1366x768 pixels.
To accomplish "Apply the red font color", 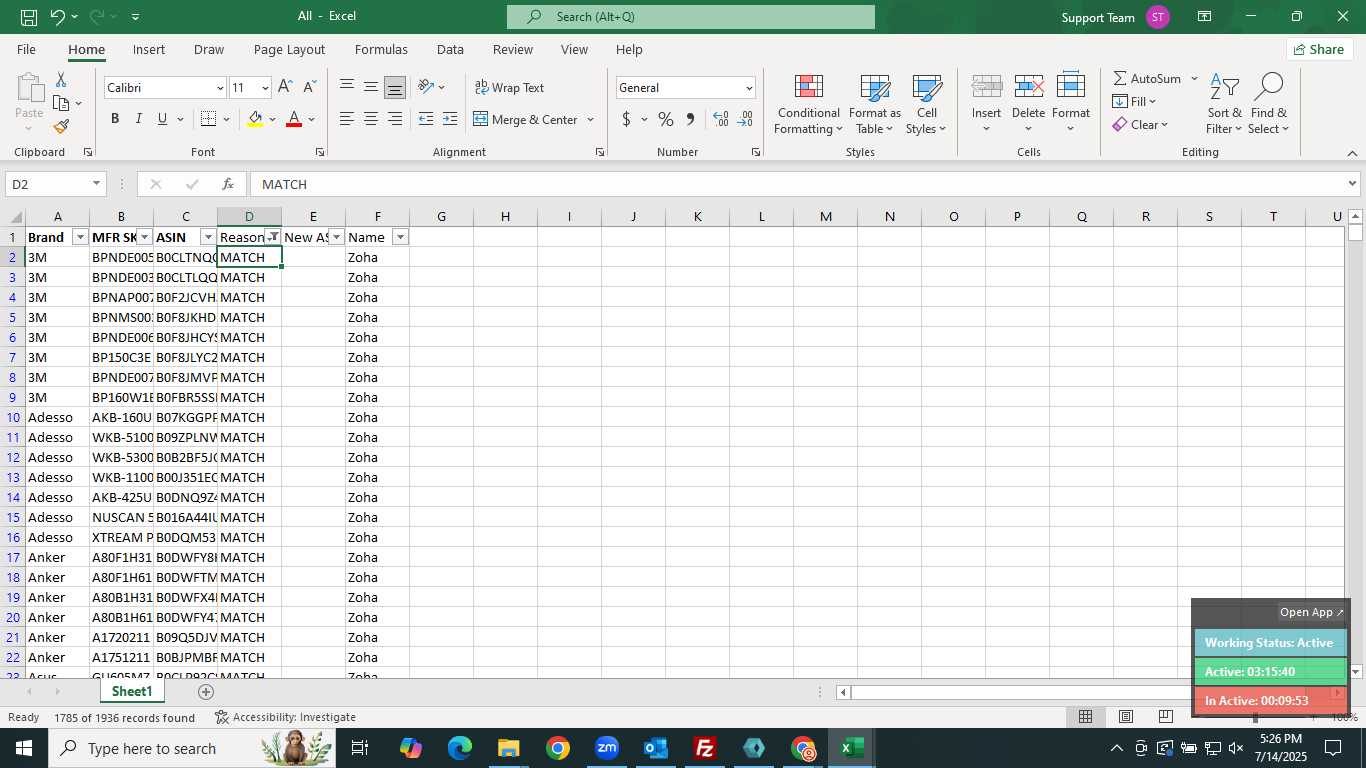I will (x=294, y=119).
